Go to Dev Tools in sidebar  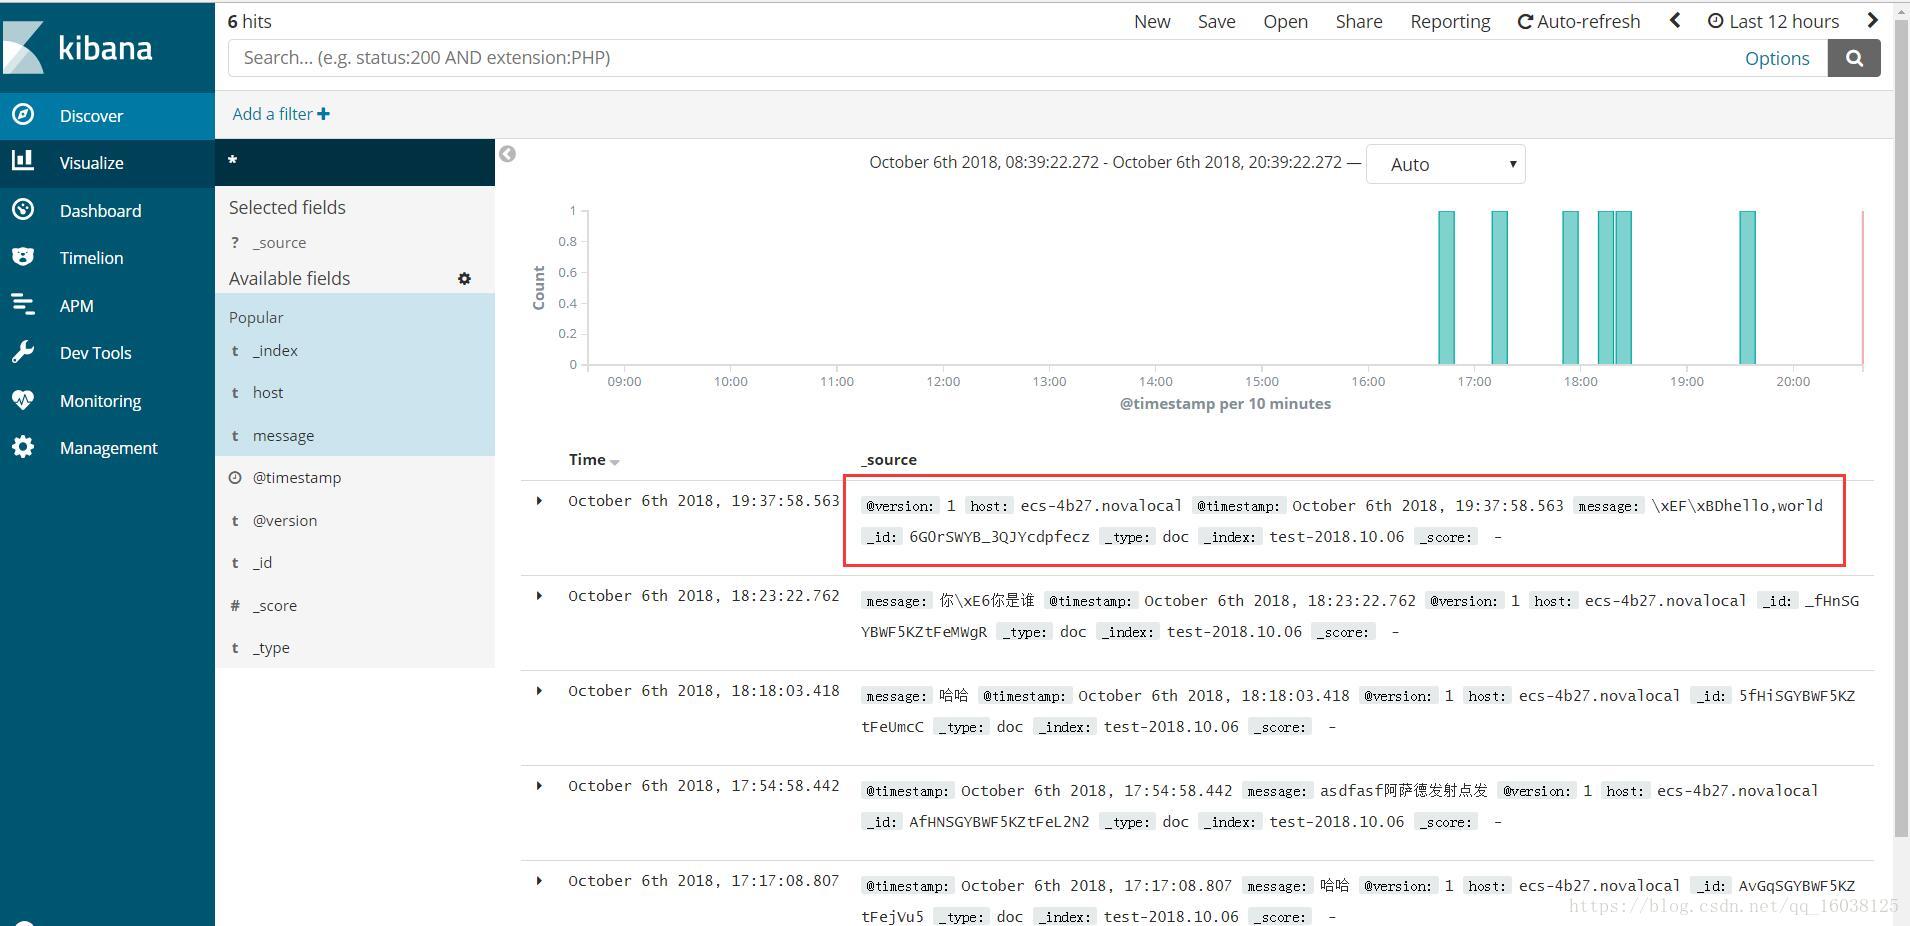[107, 353]
